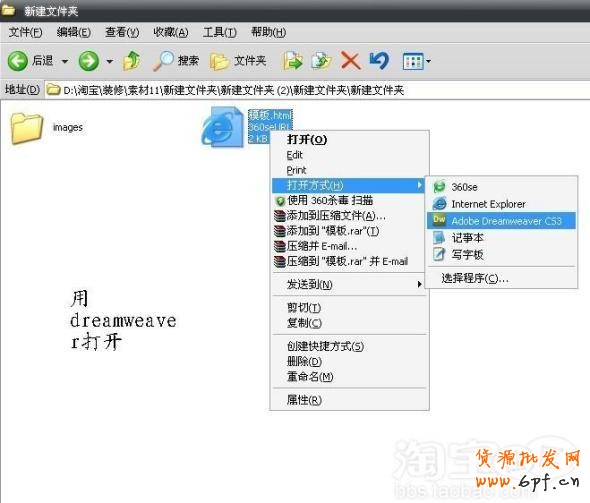Toggle the Folders pane button
Image resolution: width=590 pixels, height=503 pixels.
[x=238, y=61]
